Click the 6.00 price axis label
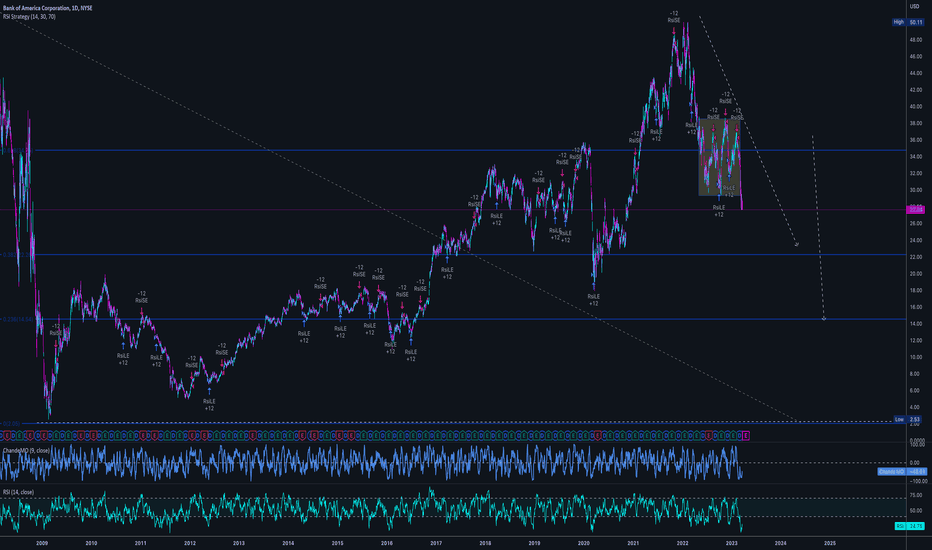 coord(916,391)
